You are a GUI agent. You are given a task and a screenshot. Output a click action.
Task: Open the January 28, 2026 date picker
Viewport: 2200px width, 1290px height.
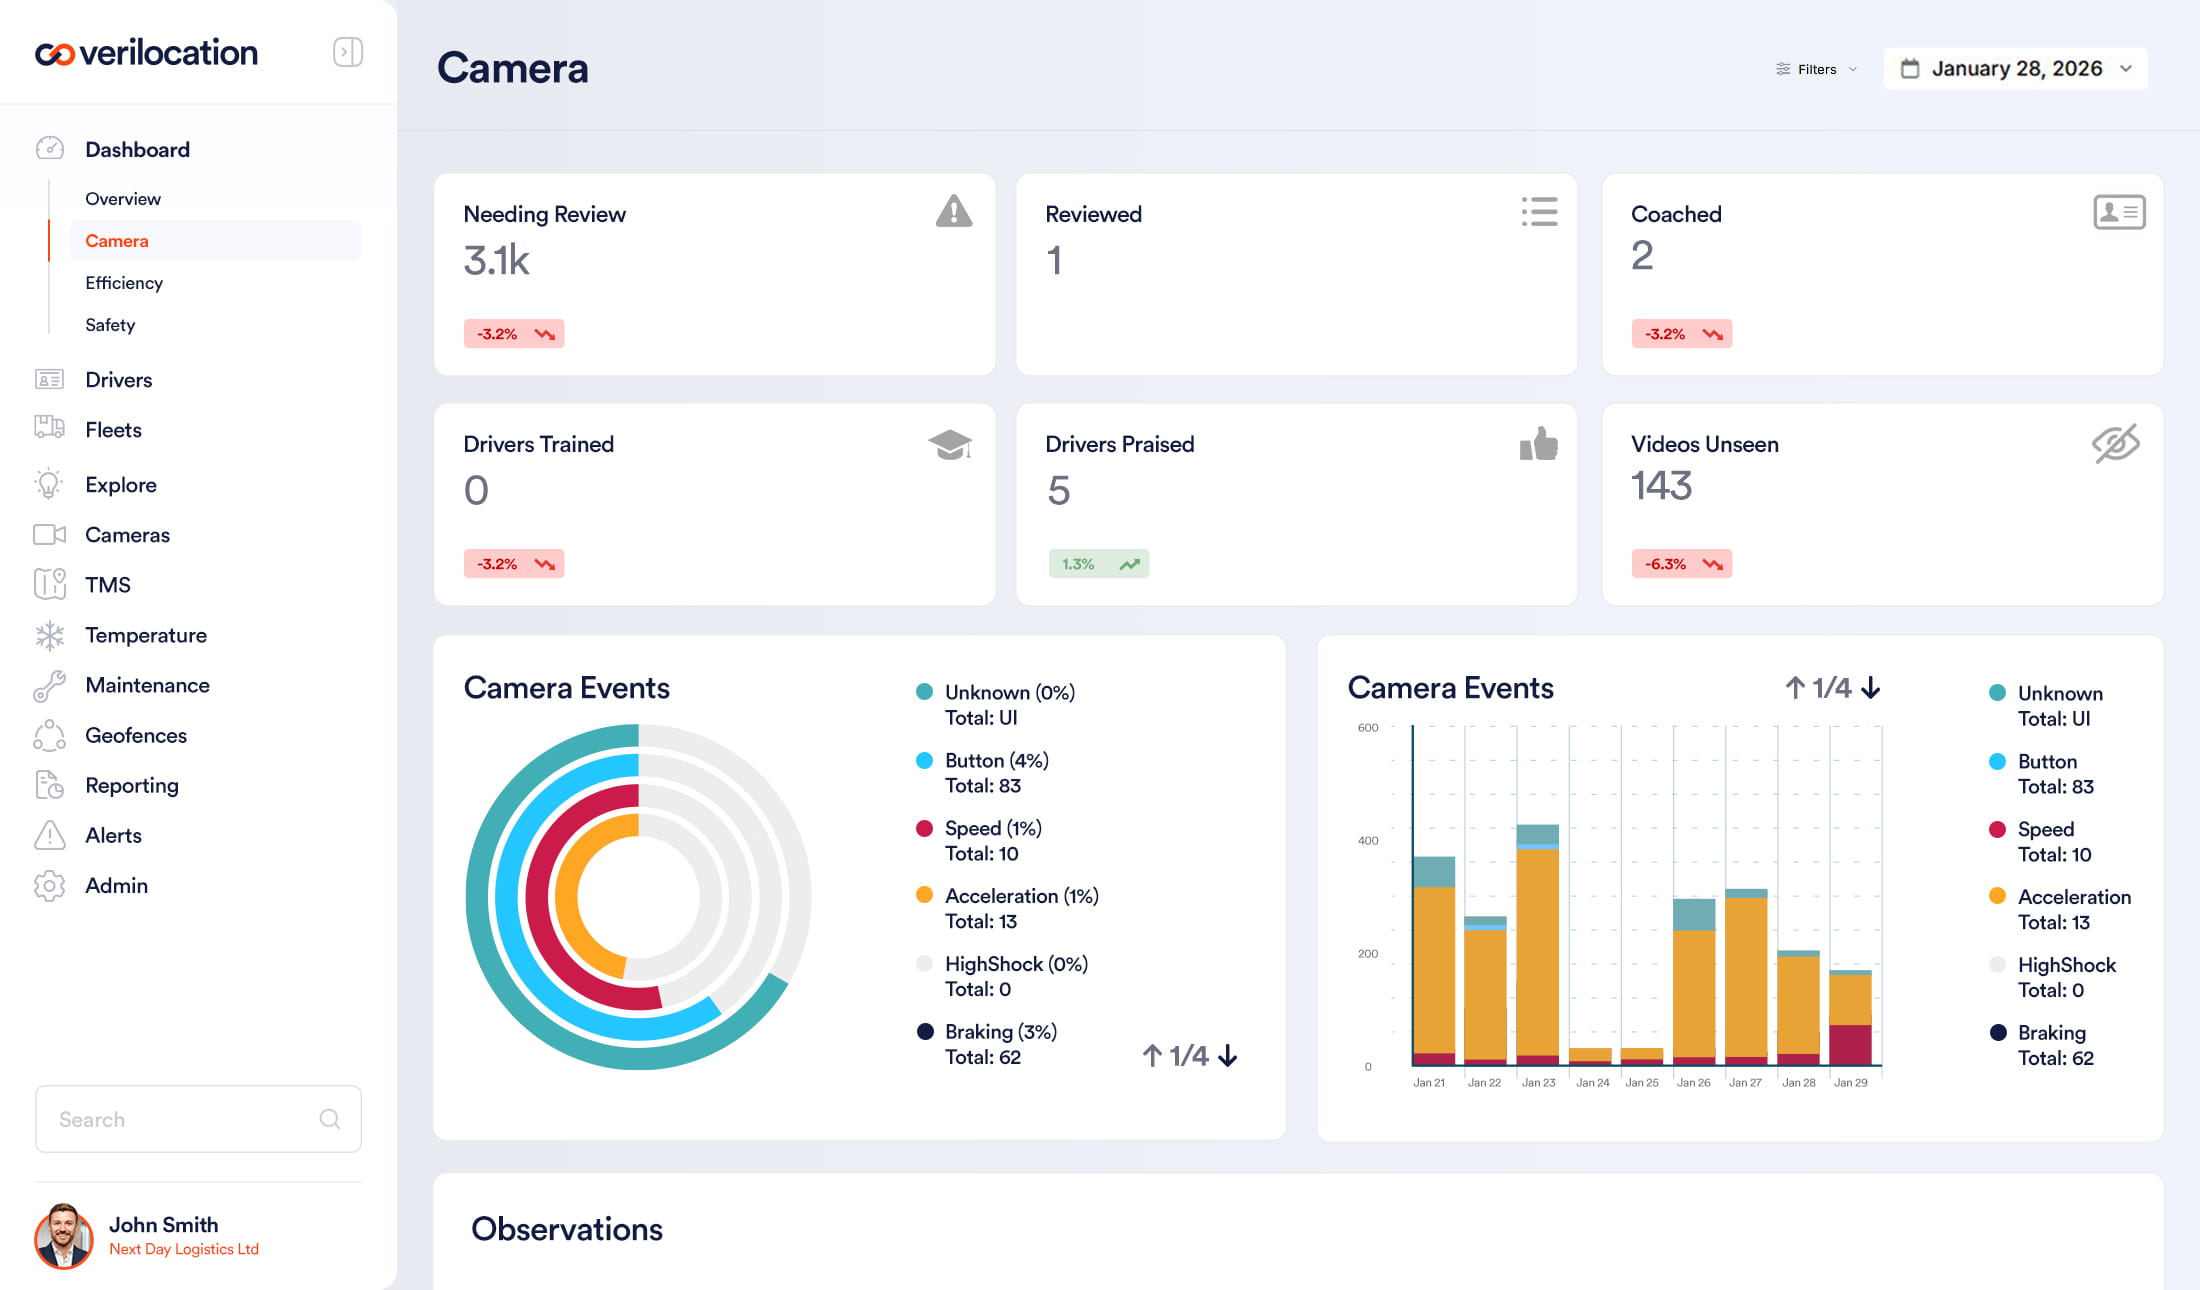(2015, 69)
